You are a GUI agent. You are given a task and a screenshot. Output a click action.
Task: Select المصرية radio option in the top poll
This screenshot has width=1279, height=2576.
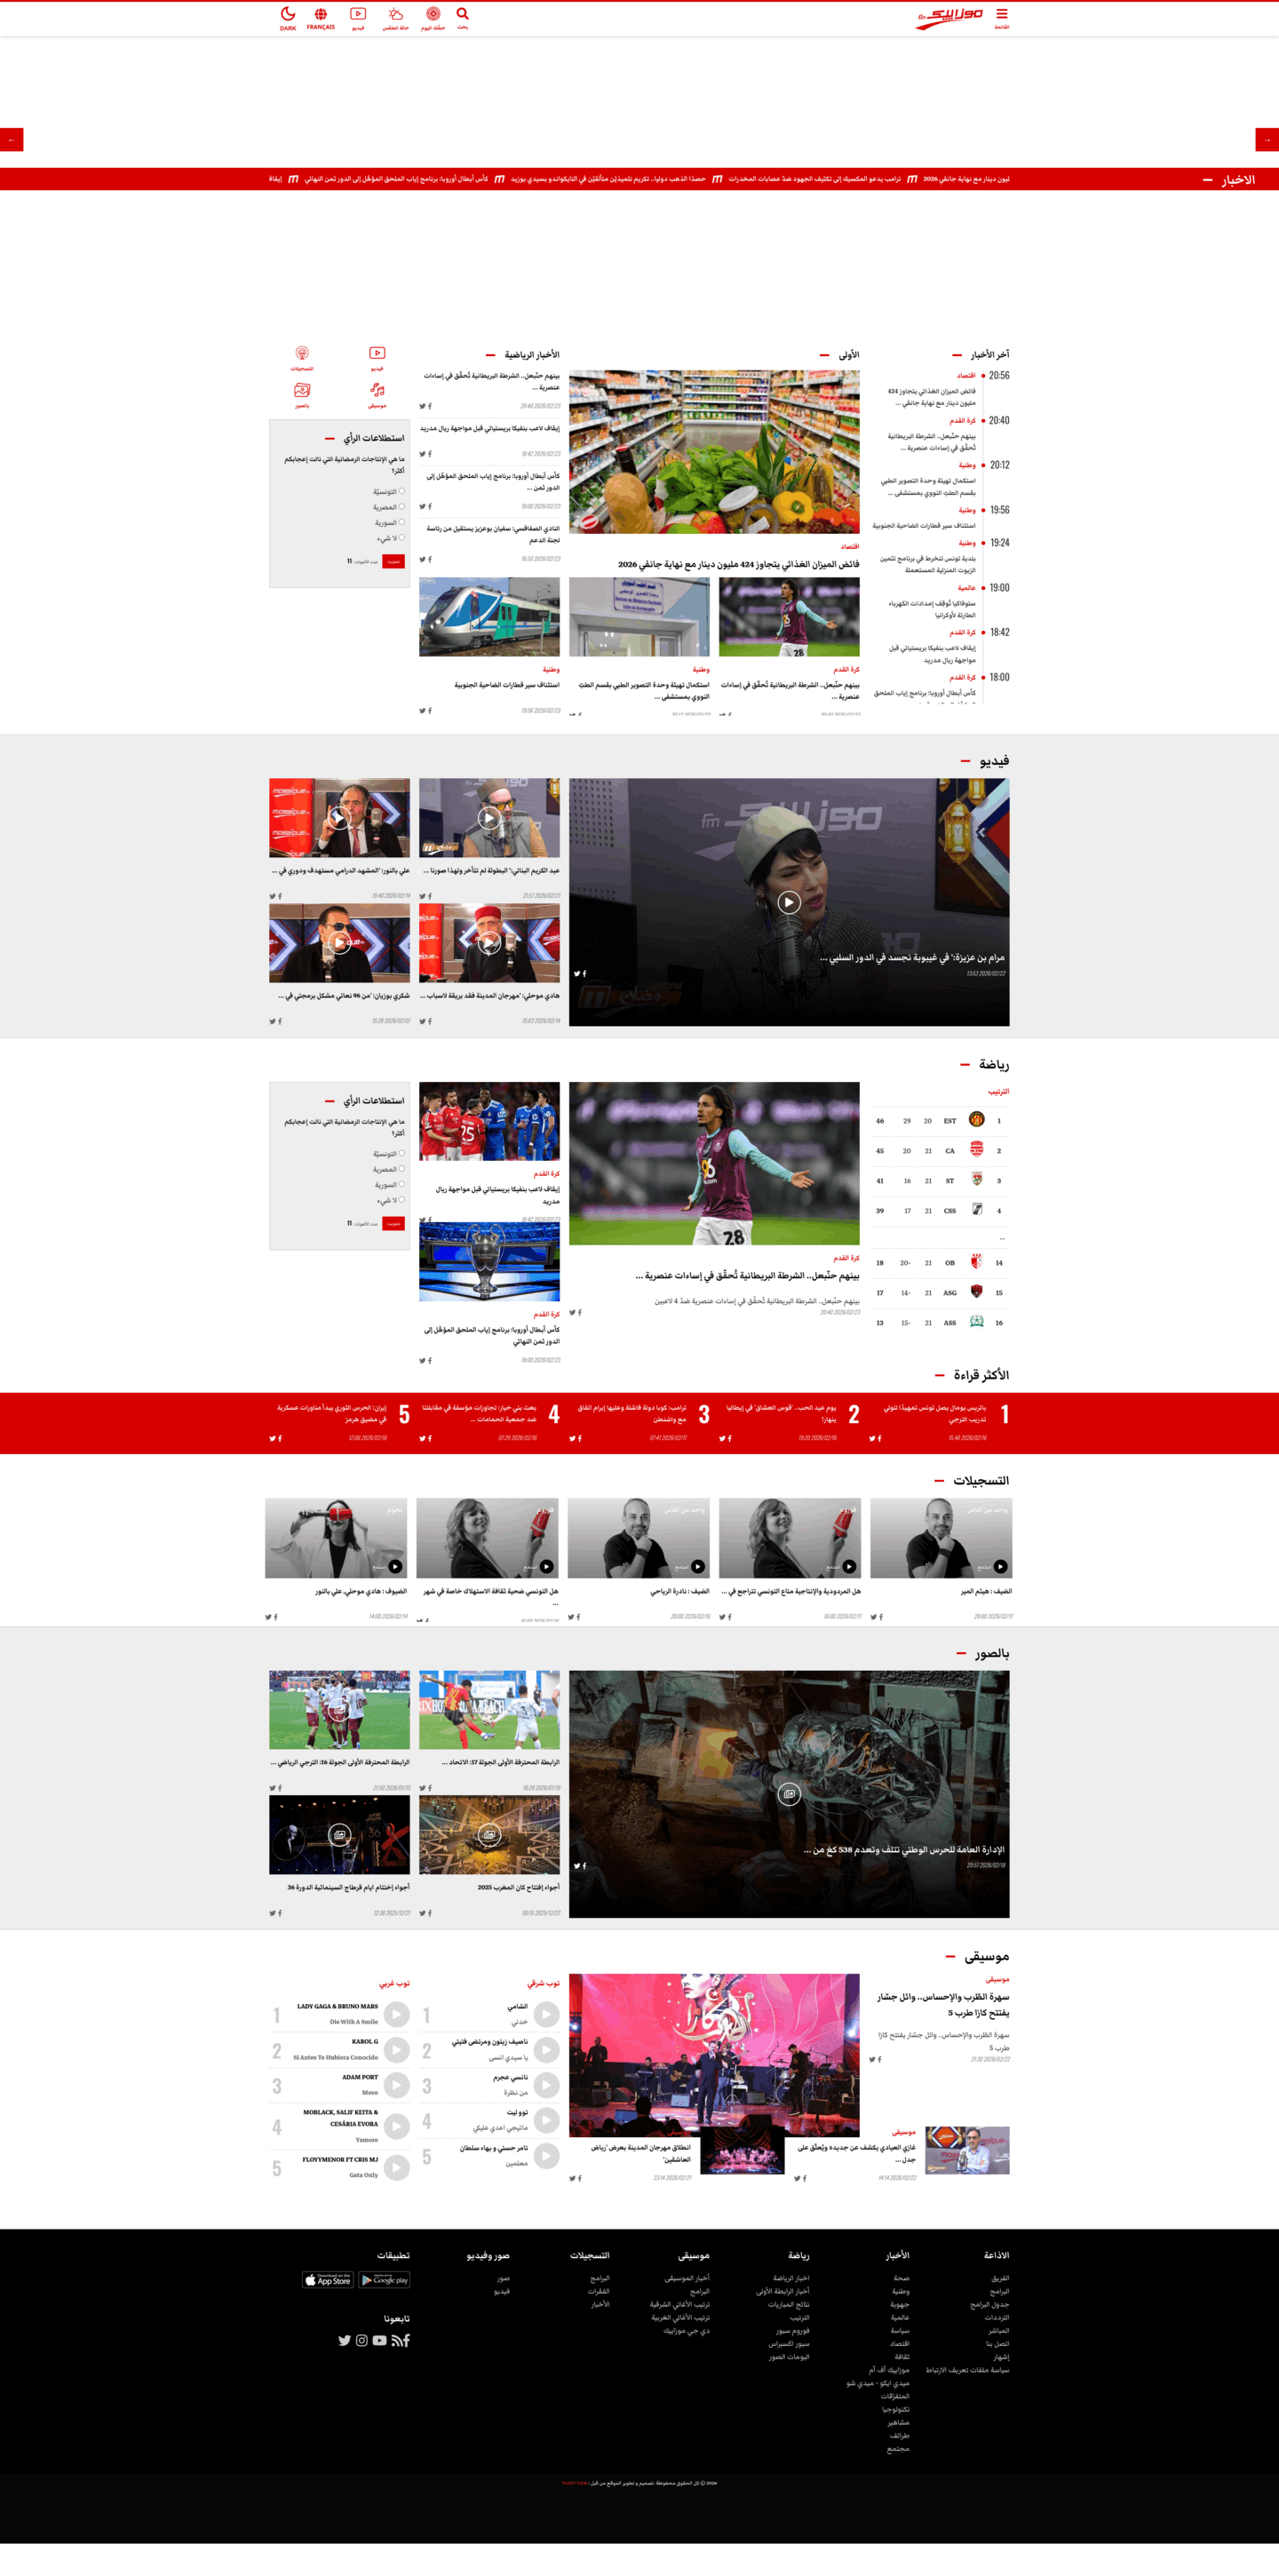coord(402,507)
